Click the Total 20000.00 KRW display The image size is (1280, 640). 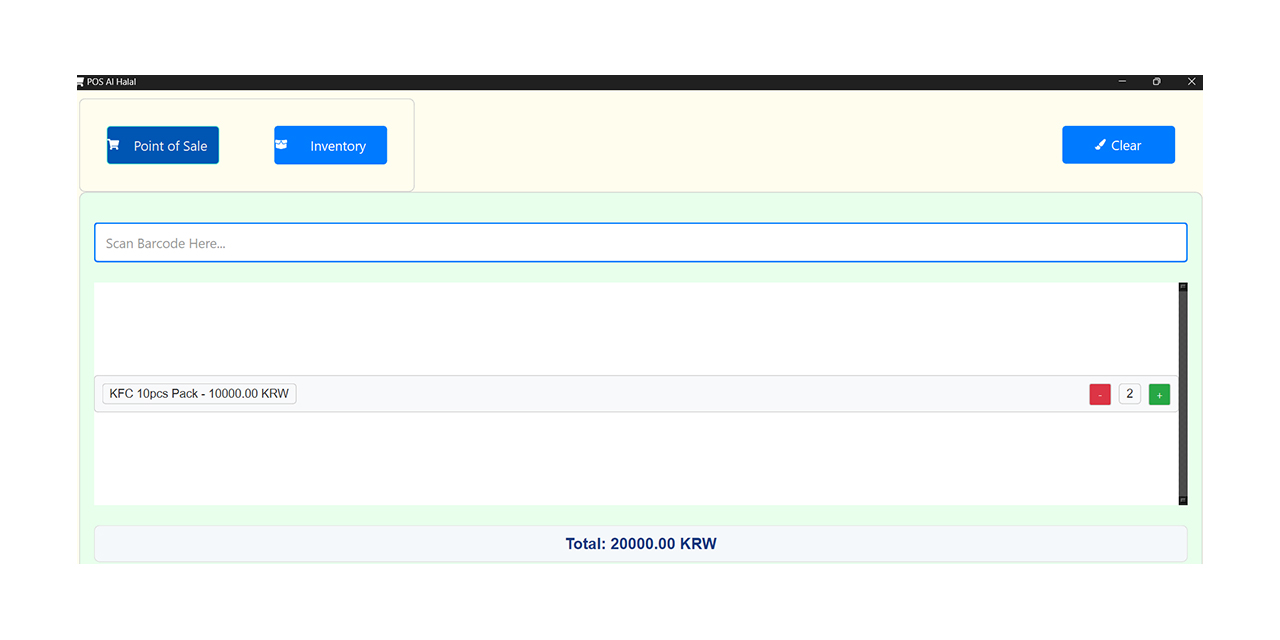pyautogui.click(x=640, y=543)
